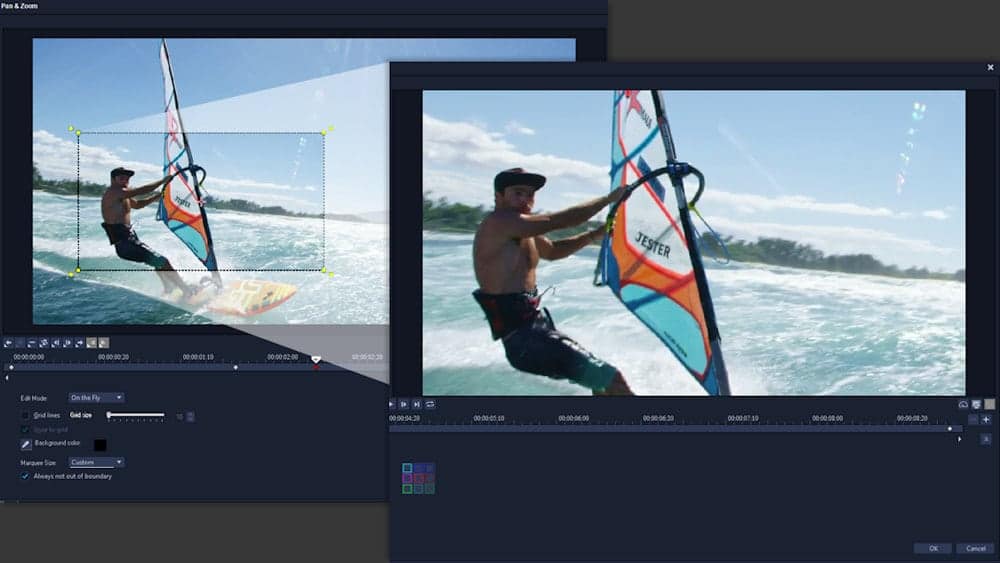Zoom out the timeline with minus icon
Screen dimensions: 1000x563
973,419
